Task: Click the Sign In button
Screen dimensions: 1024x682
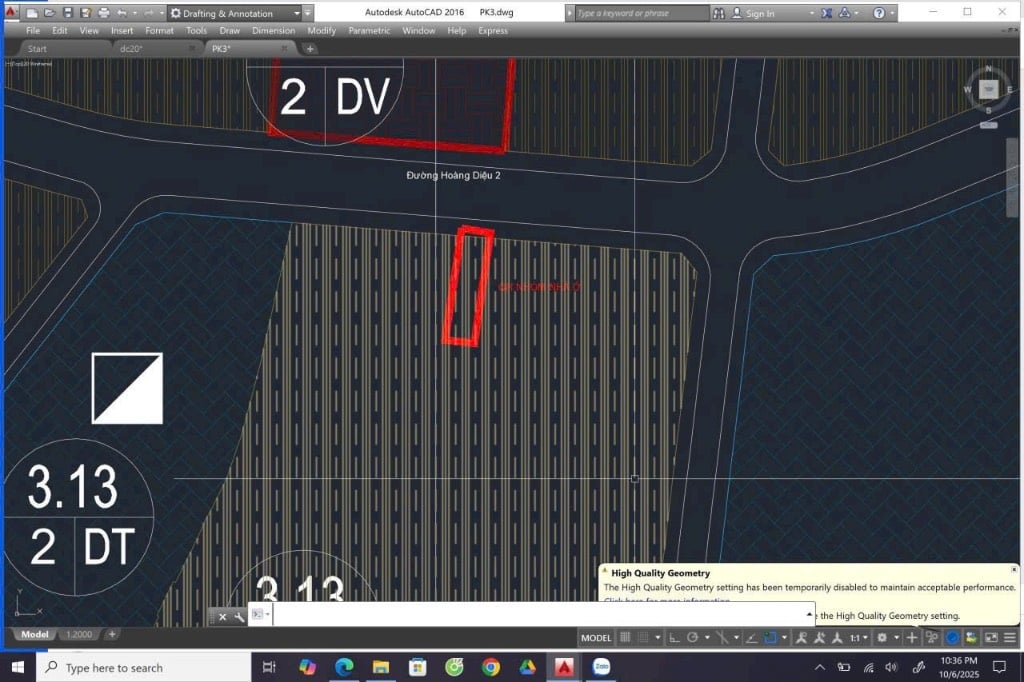Action: point(760,14)
